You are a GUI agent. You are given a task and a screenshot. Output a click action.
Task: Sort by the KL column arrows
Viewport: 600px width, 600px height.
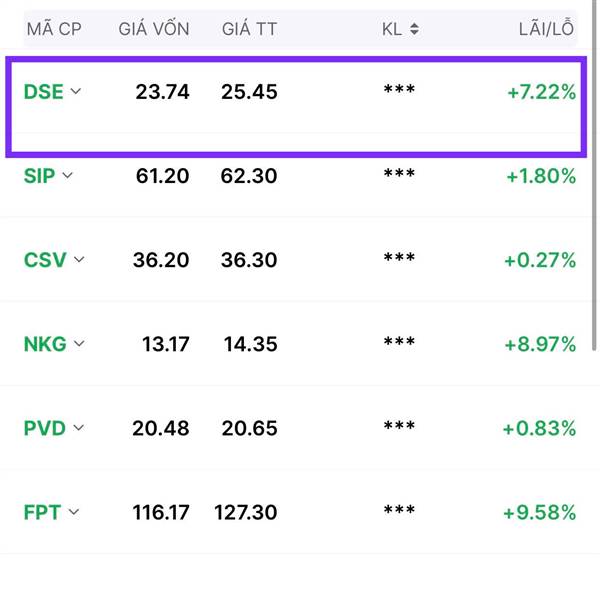click(x=414, y=29)
